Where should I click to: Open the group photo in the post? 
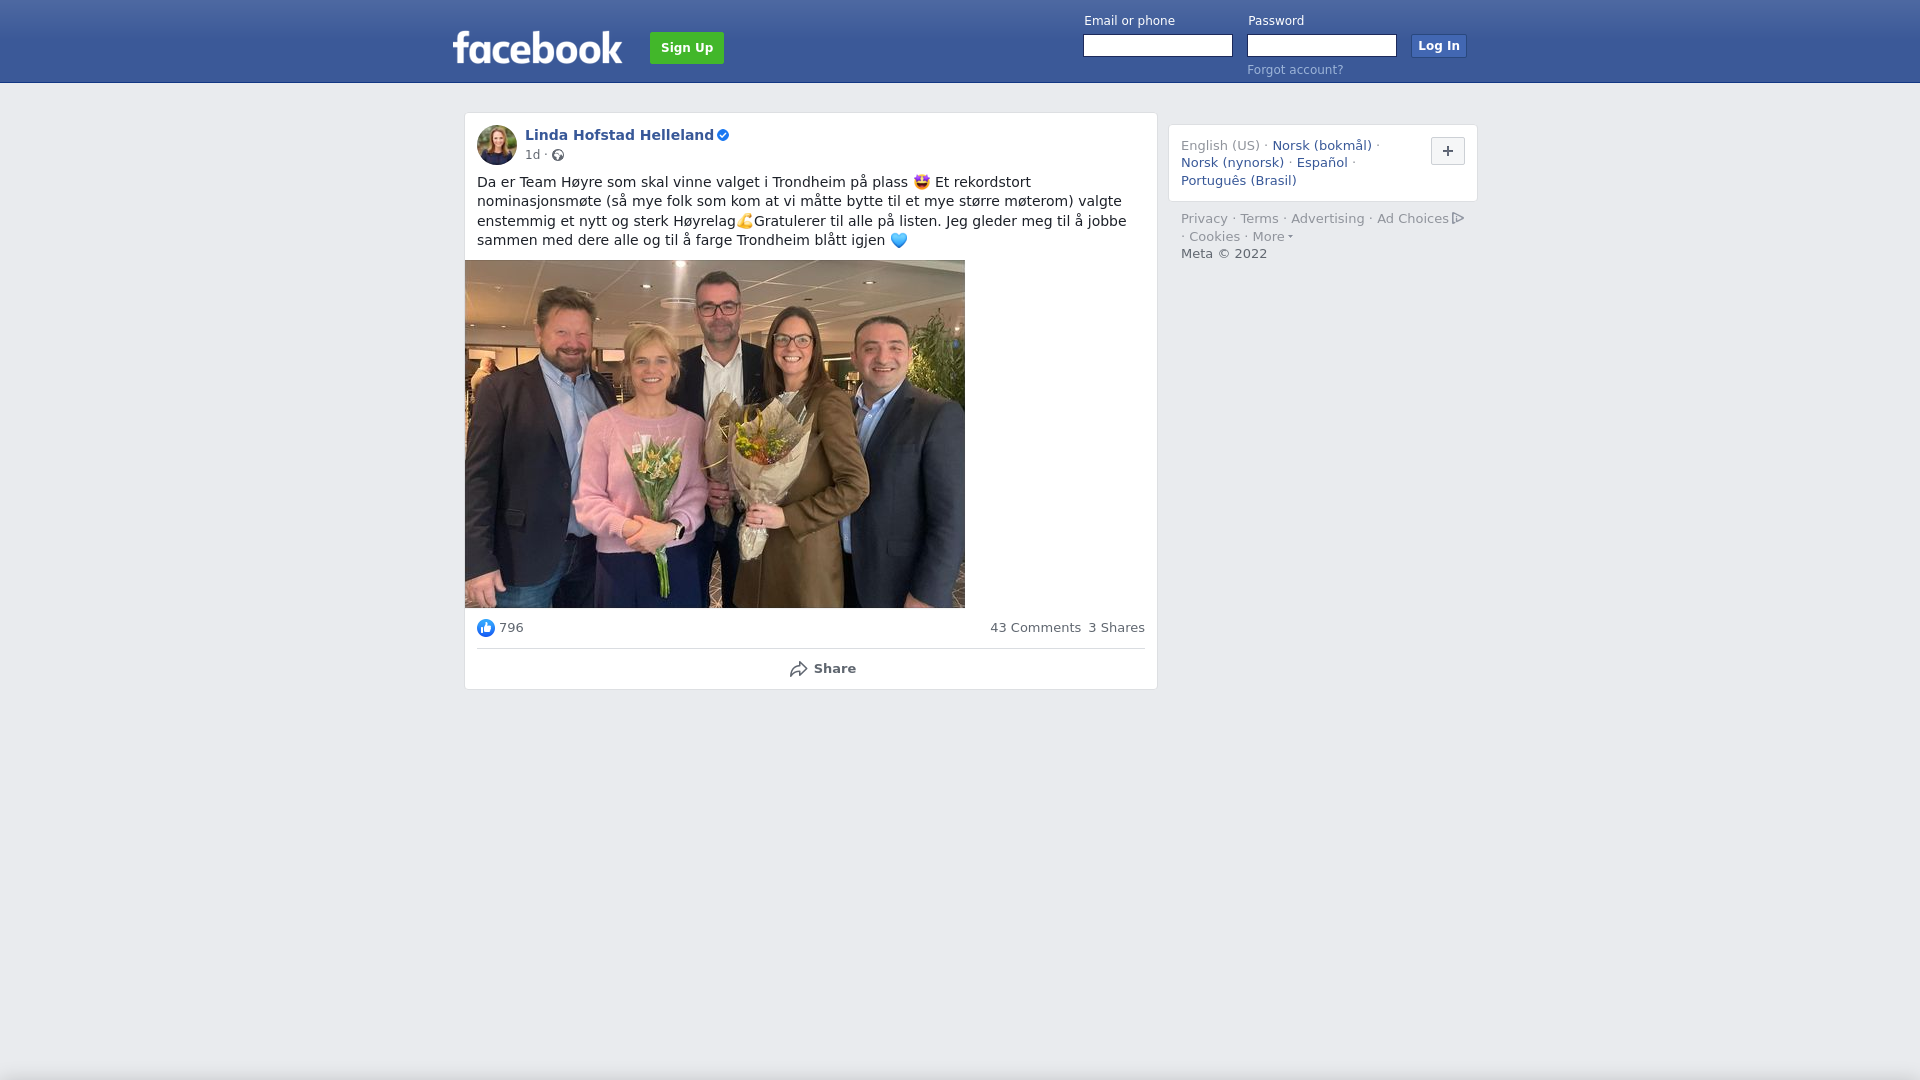(x=715, y=434)
